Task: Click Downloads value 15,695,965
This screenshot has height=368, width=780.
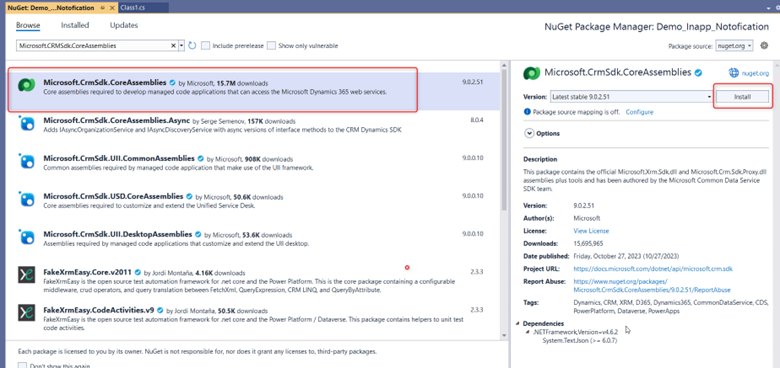Action: pyautogui.click(x=589, y=243)
